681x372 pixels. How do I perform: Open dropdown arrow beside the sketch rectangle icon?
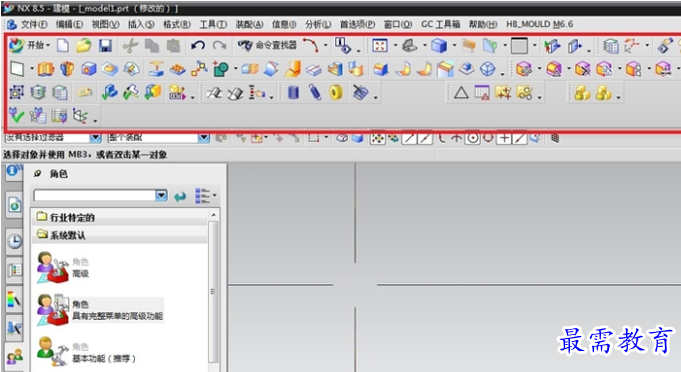[32, 69]
